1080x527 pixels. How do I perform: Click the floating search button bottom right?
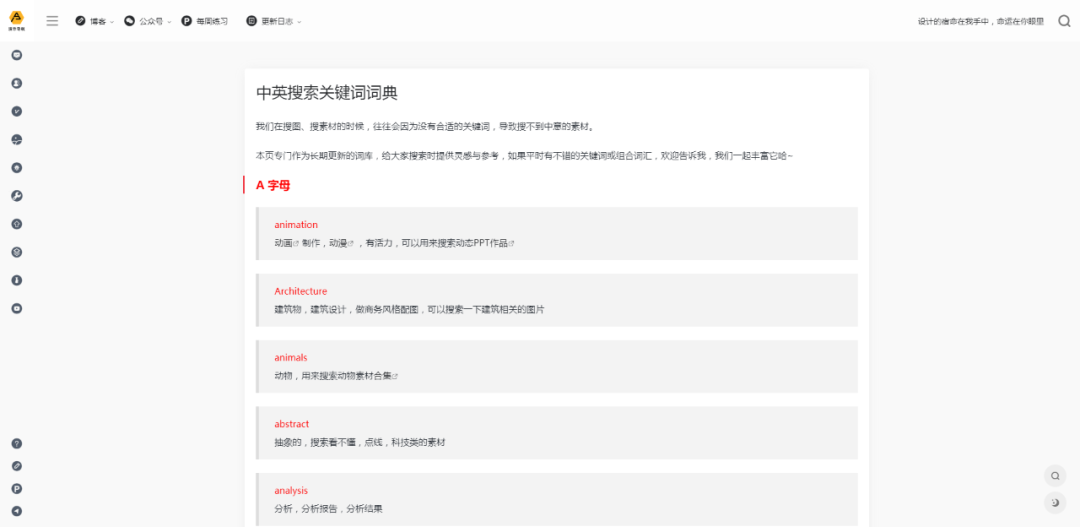point(1055,476)
